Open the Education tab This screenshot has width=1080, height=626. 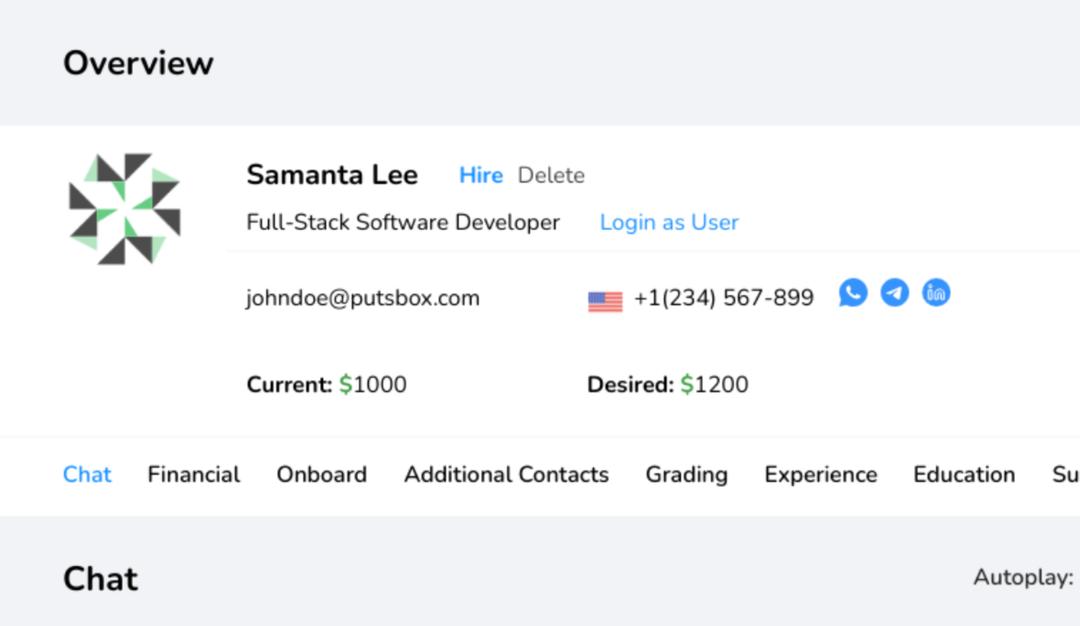[963, 475]
